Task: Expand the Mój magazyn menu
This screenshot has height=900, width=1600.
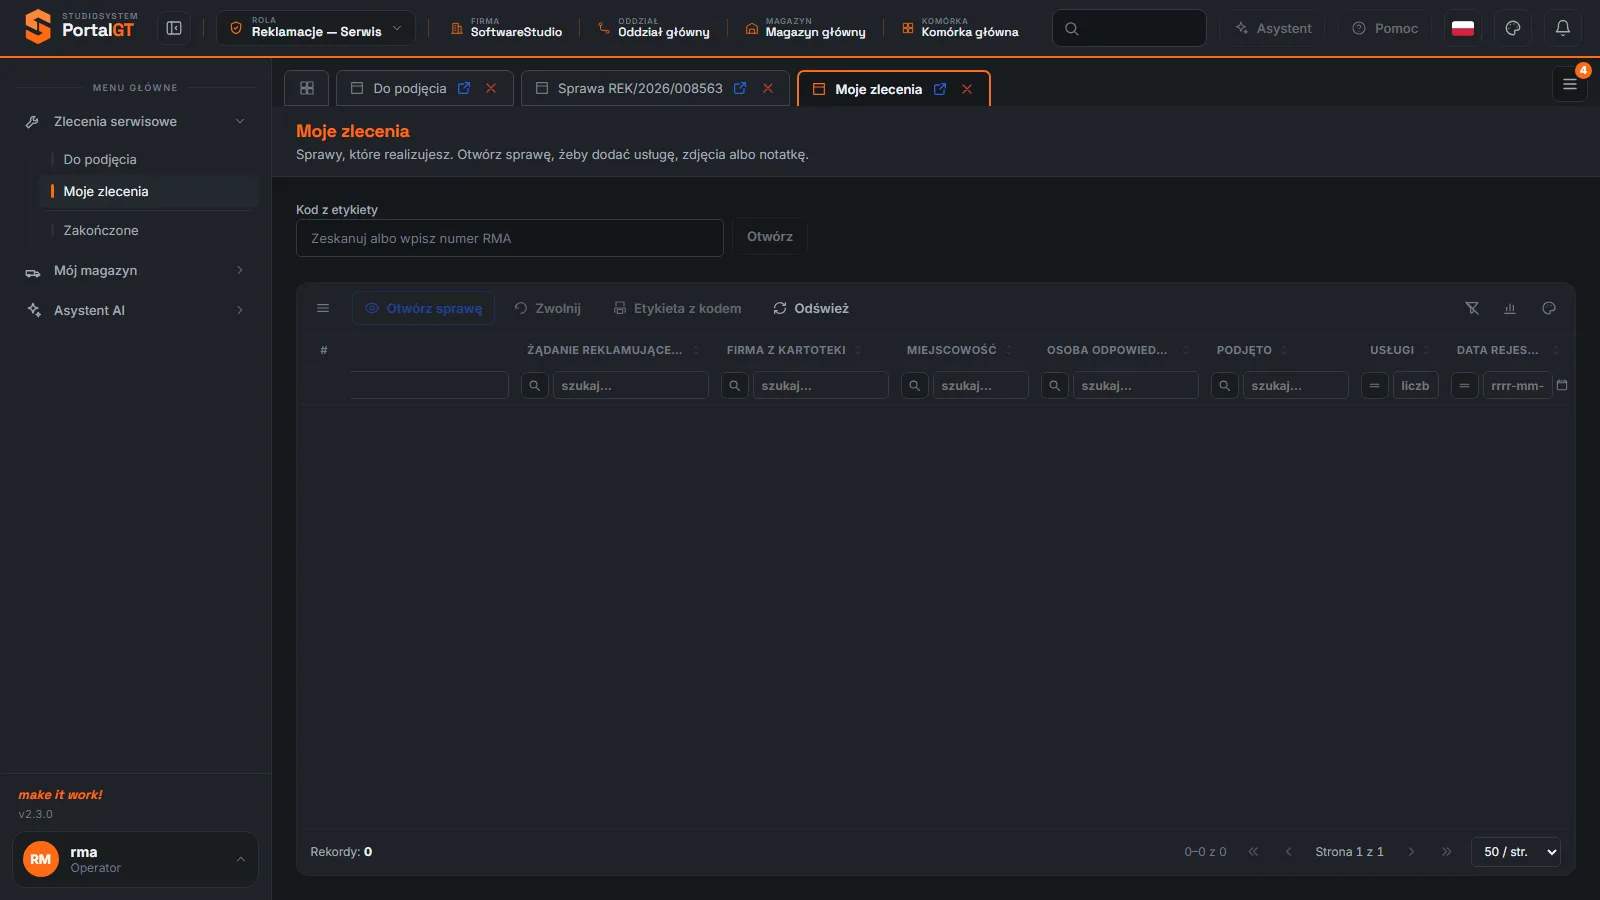Action: [x=135, y=270]
